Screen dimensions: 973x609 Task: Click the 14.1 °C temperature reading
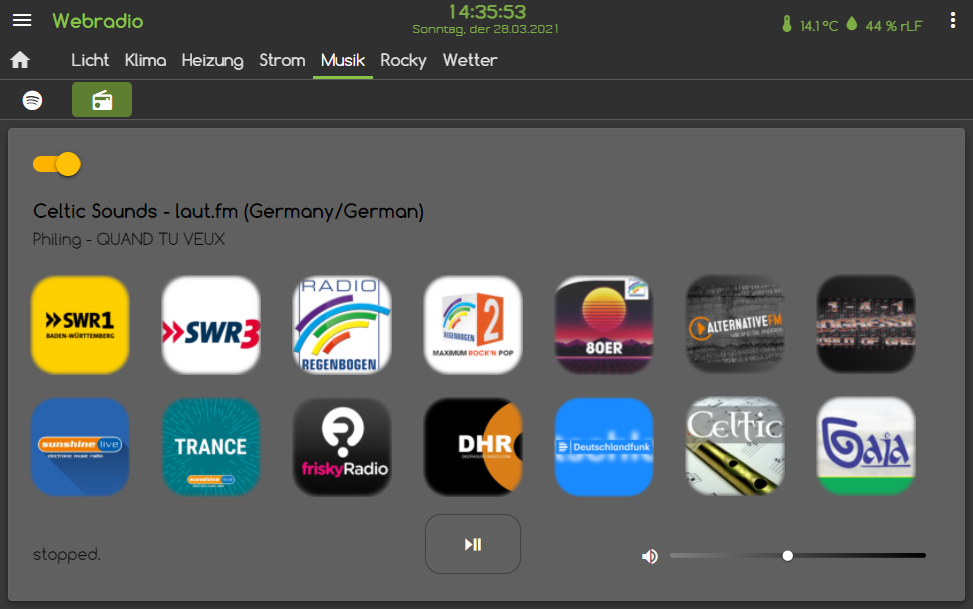tap(818, 26)
